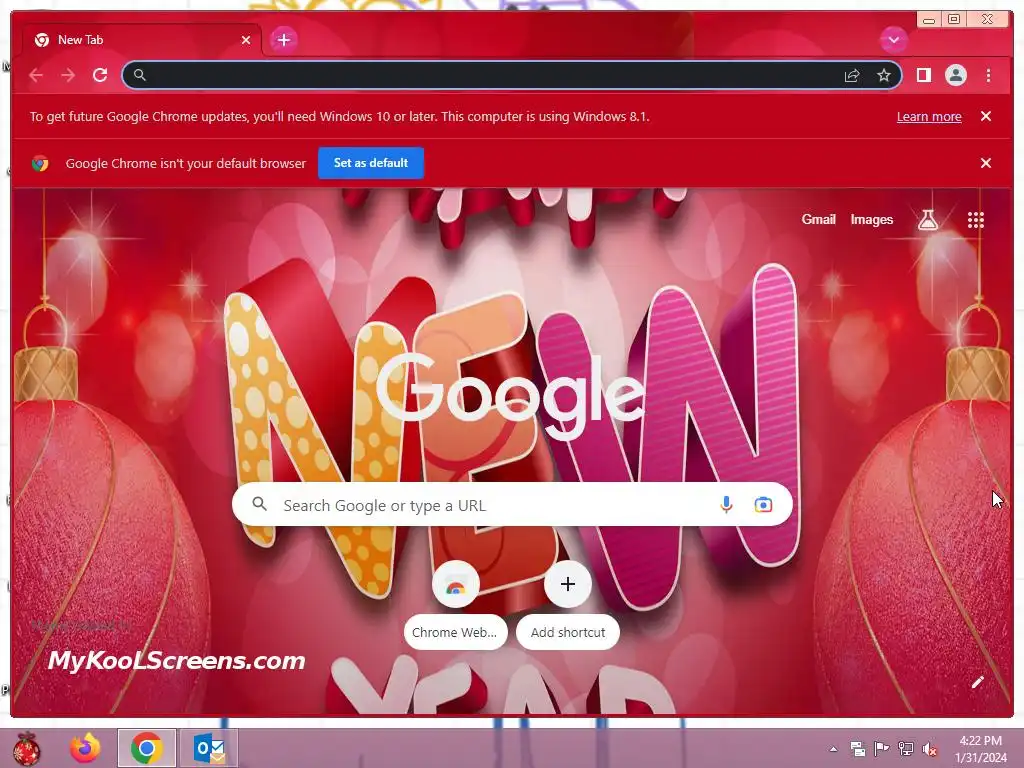
Task: Start voice search with microphone icon
Action: pos(726,504)
